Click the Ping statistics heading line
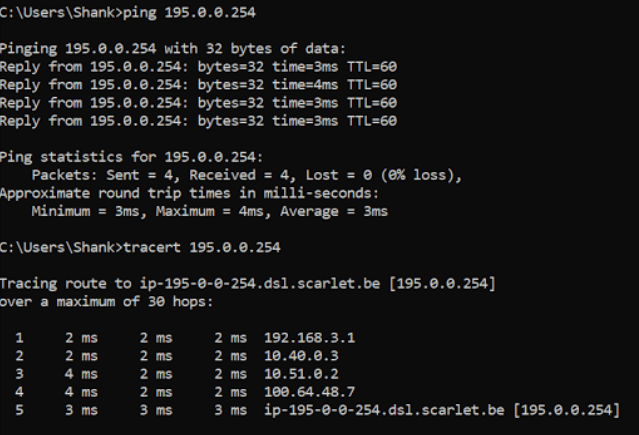The height and width of the screenshot is (435, 639). [x=132, y=157]
